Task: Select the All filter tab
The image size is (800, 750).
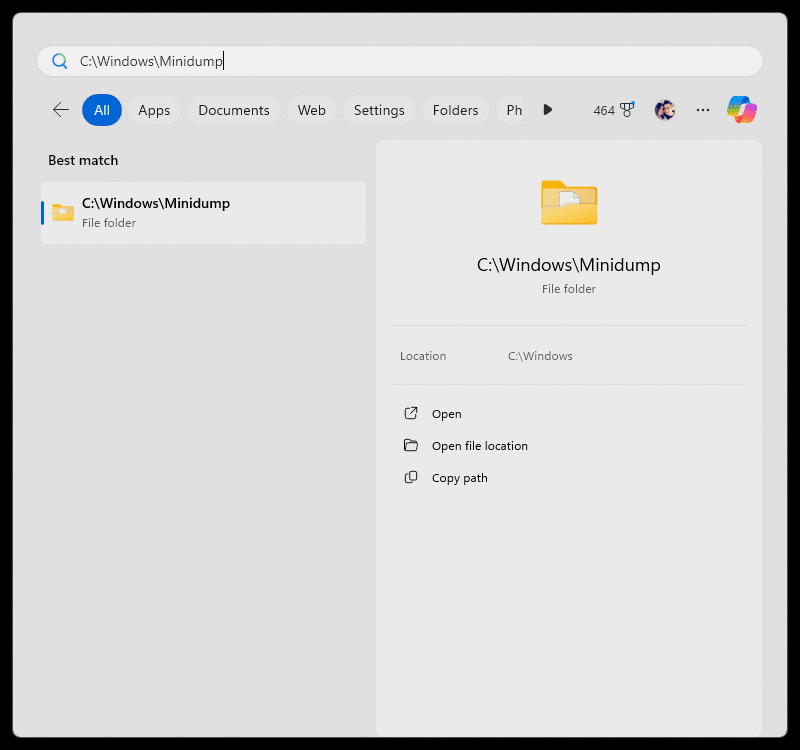Action: point(102,110)
